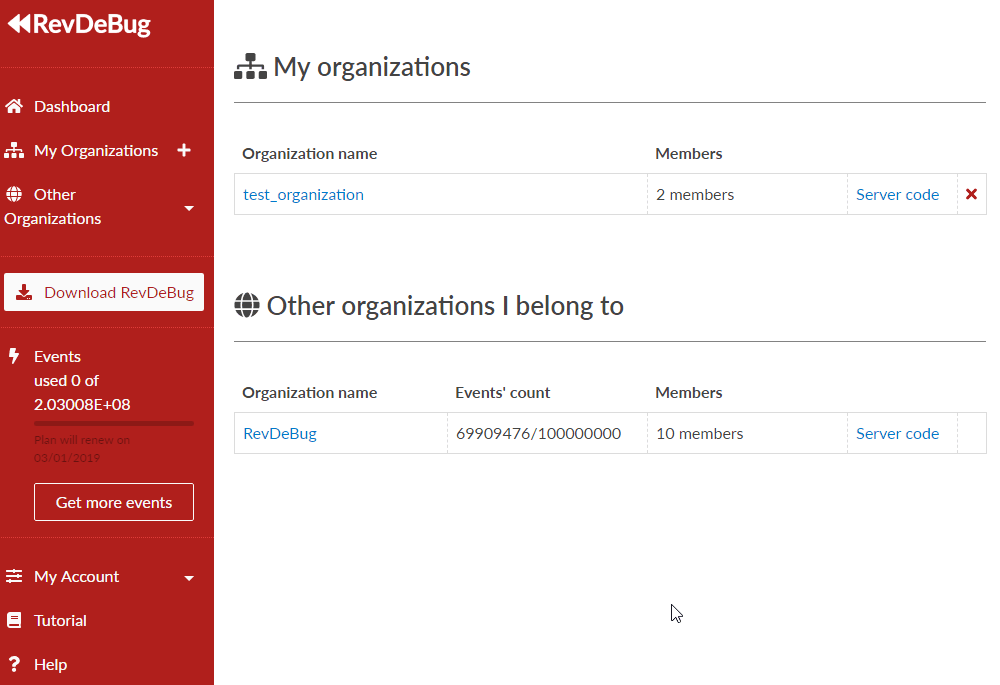Open the RevDeBug organization link
Screen dimensions: 1000x685
(280, 434)
